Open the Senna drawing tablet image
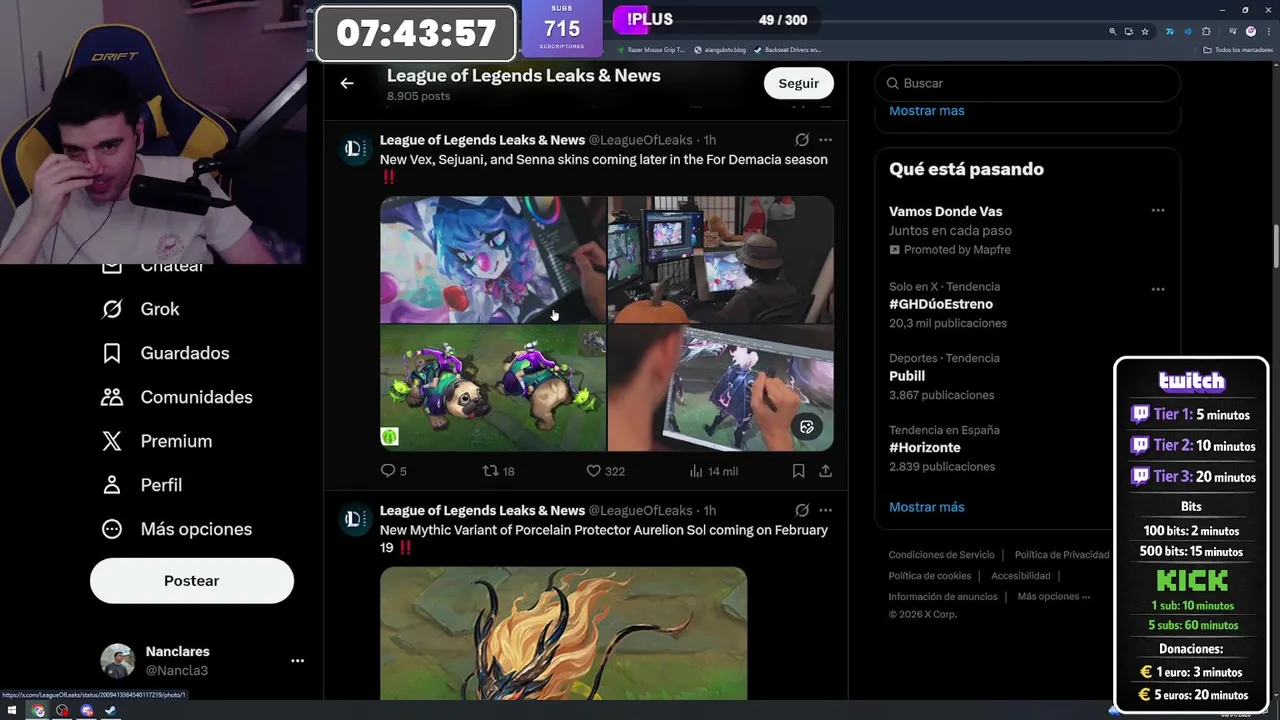This screenshot has width=1280, height=720. (x=721, y=388)
